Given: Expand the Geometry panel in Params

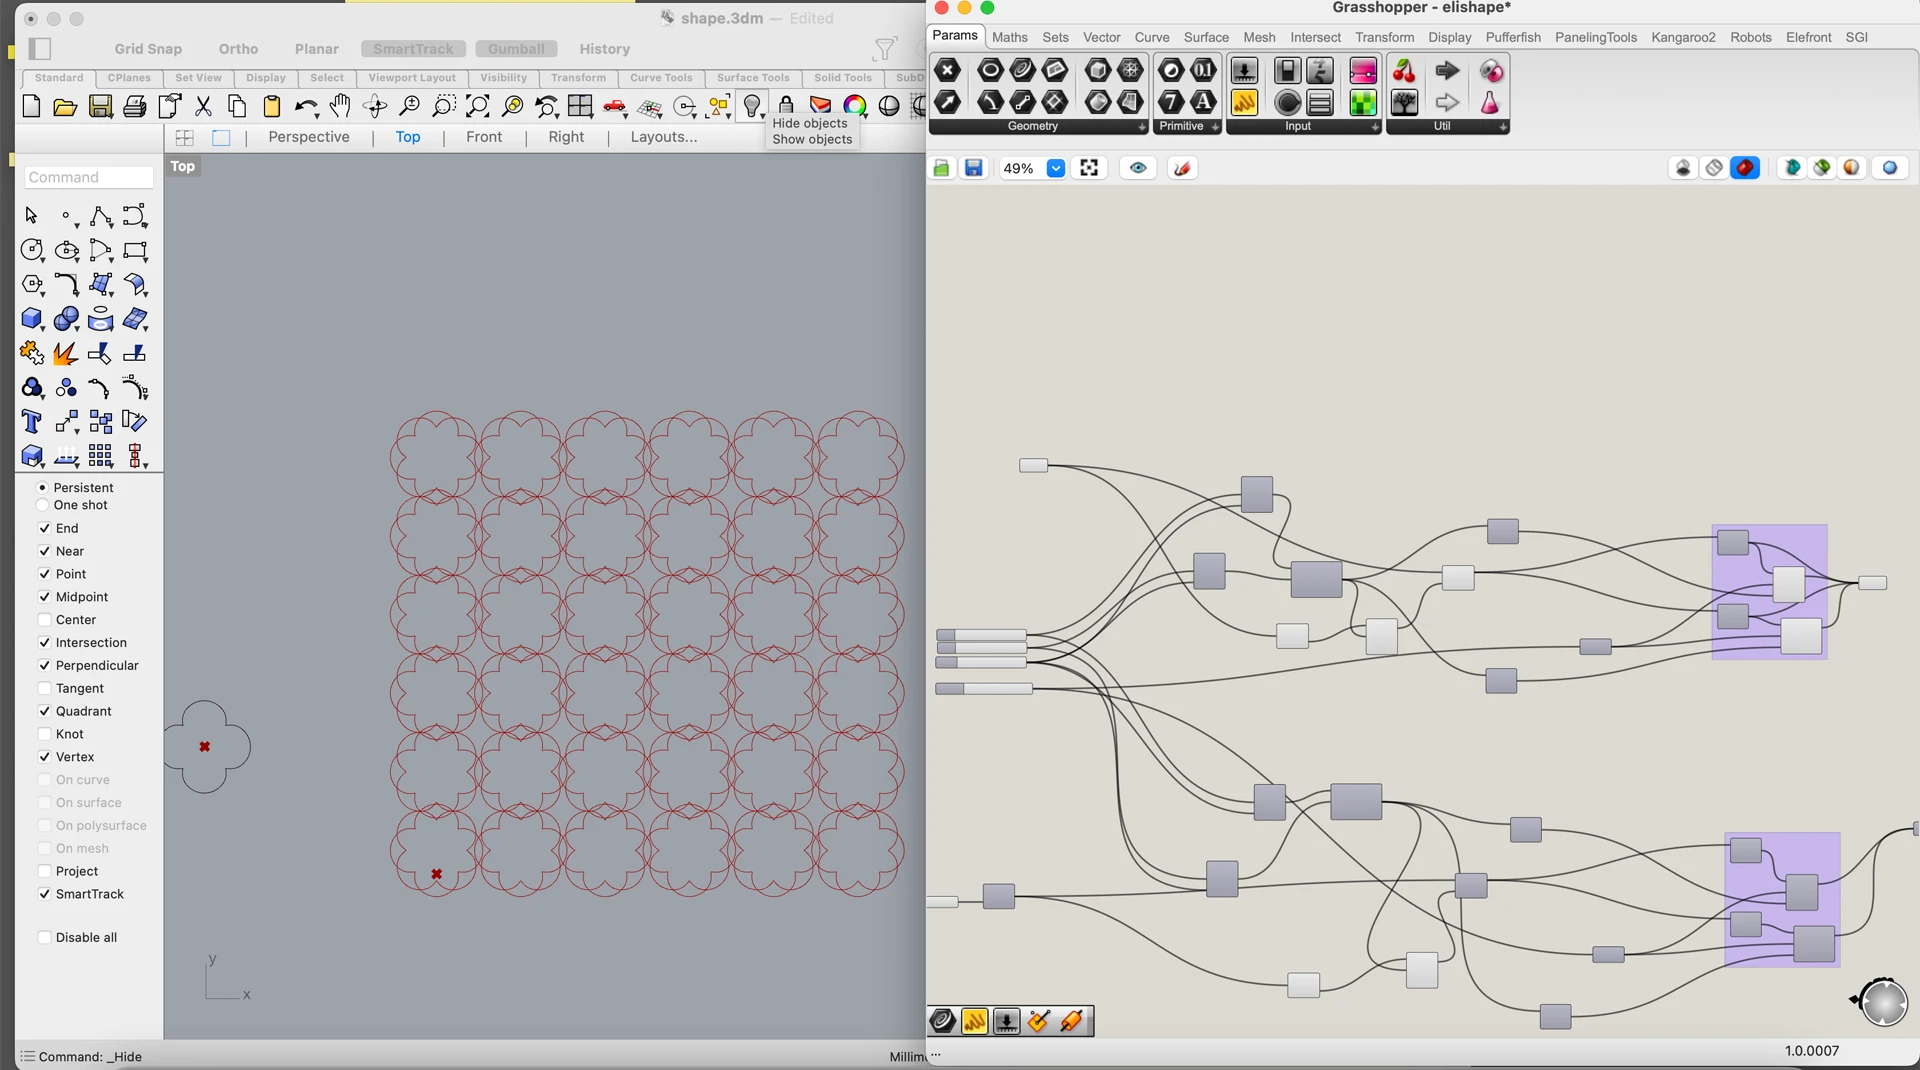Looking at the screenshot, I should [1141, 127].
